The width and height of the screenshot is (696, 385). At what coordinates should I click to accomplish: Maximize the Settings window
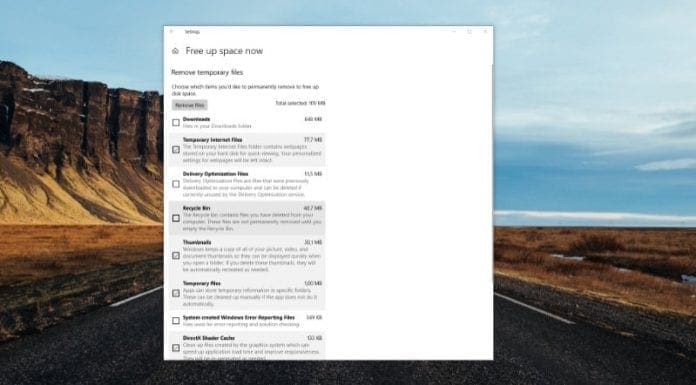click(x=469, y=32)
